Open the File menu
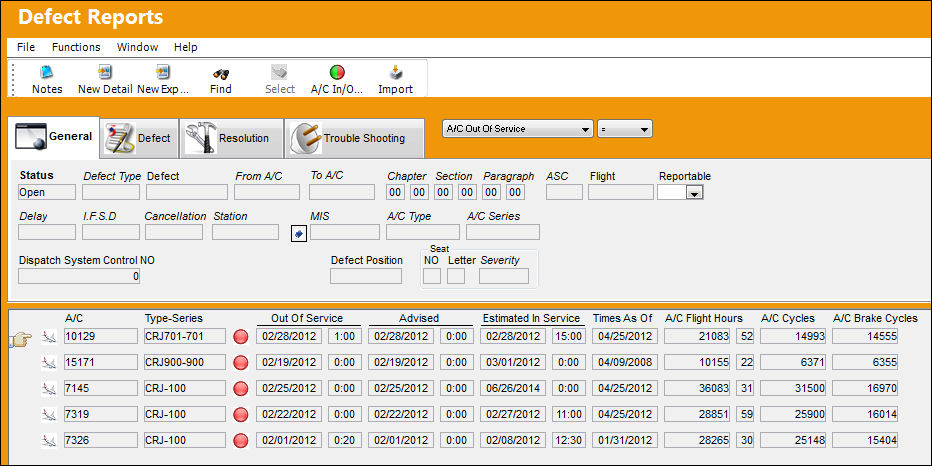 (26, 47)
